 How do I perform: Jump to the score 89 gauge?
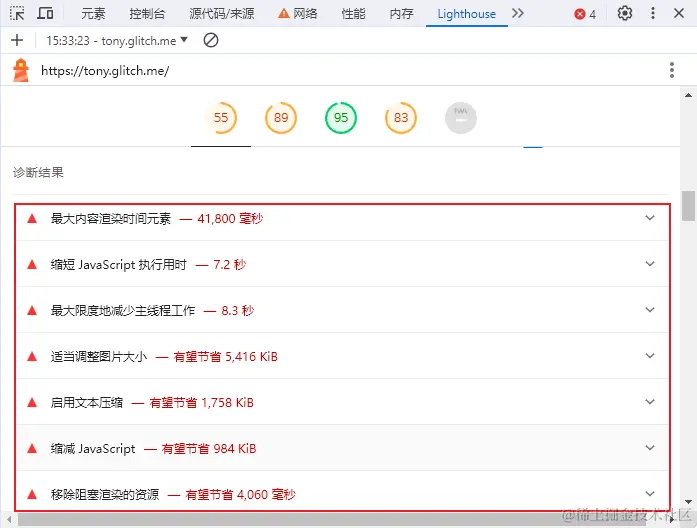(280, 118)
